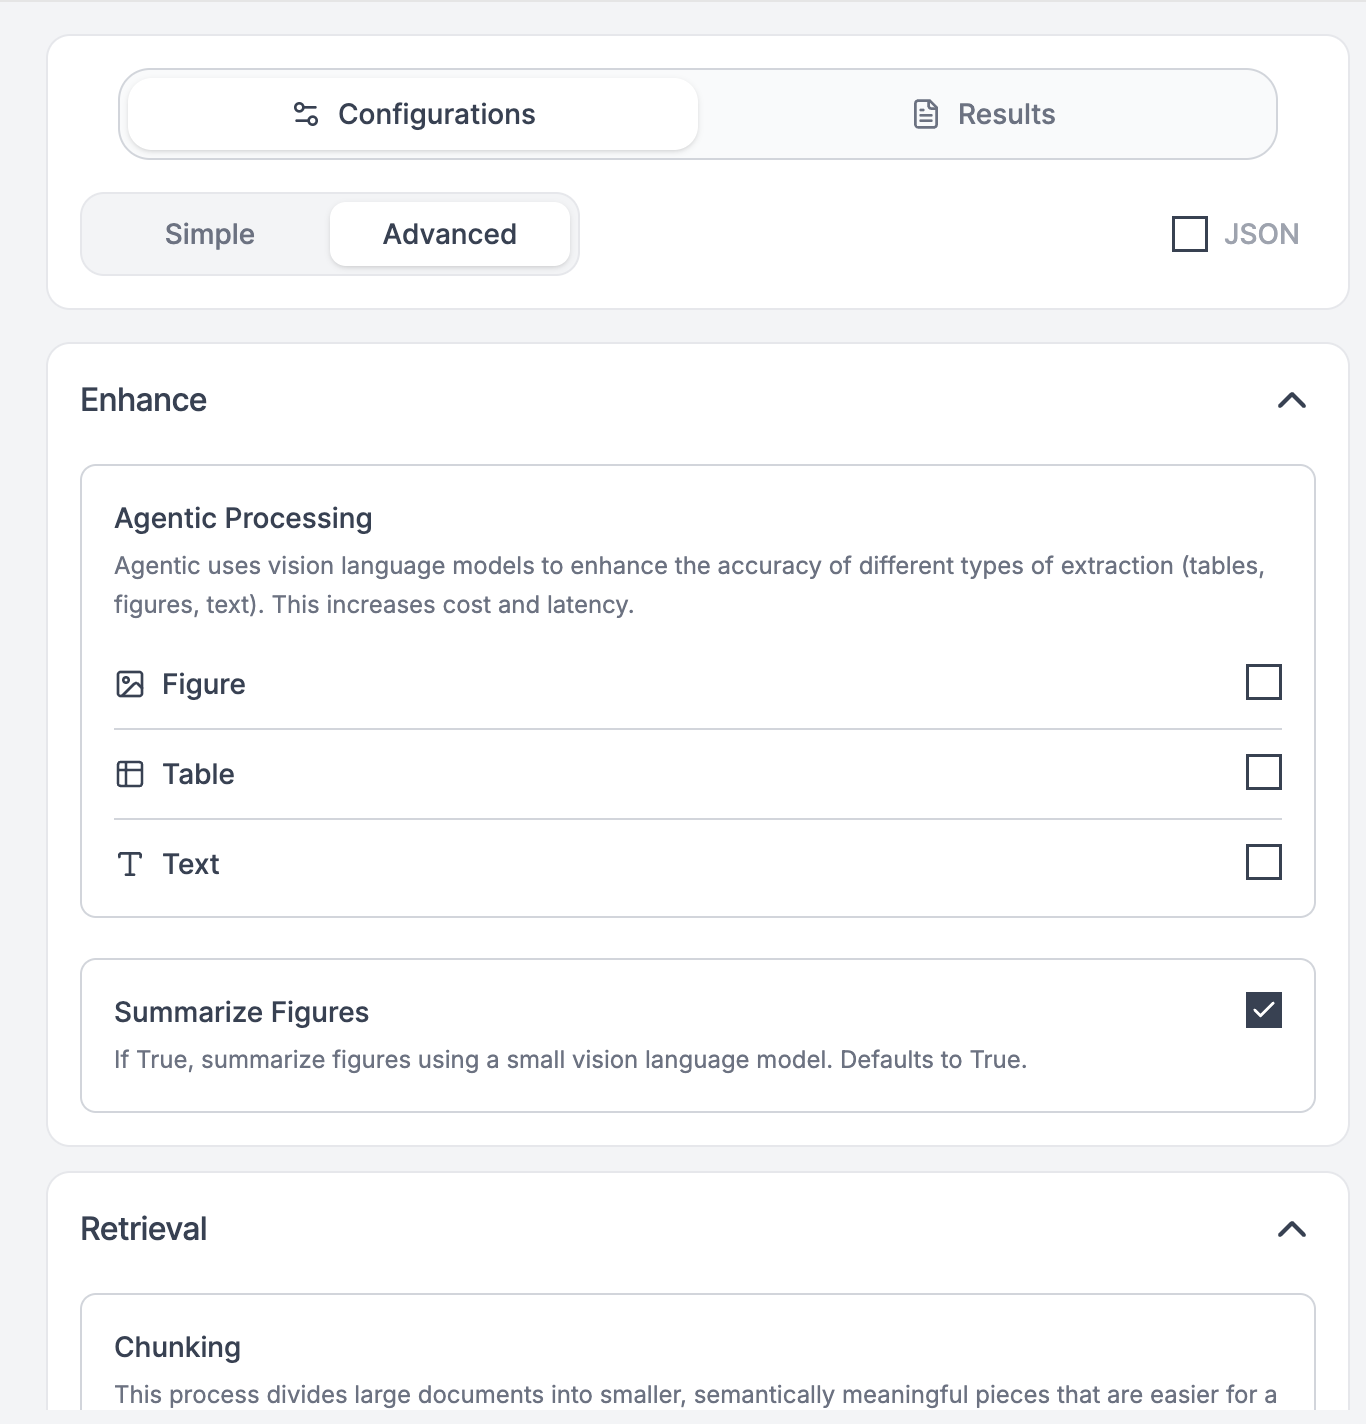This screenshot has width=1366, height=1424.
Task: Collapse the Retrieval section chevron
Action: pos(1292,1229)
